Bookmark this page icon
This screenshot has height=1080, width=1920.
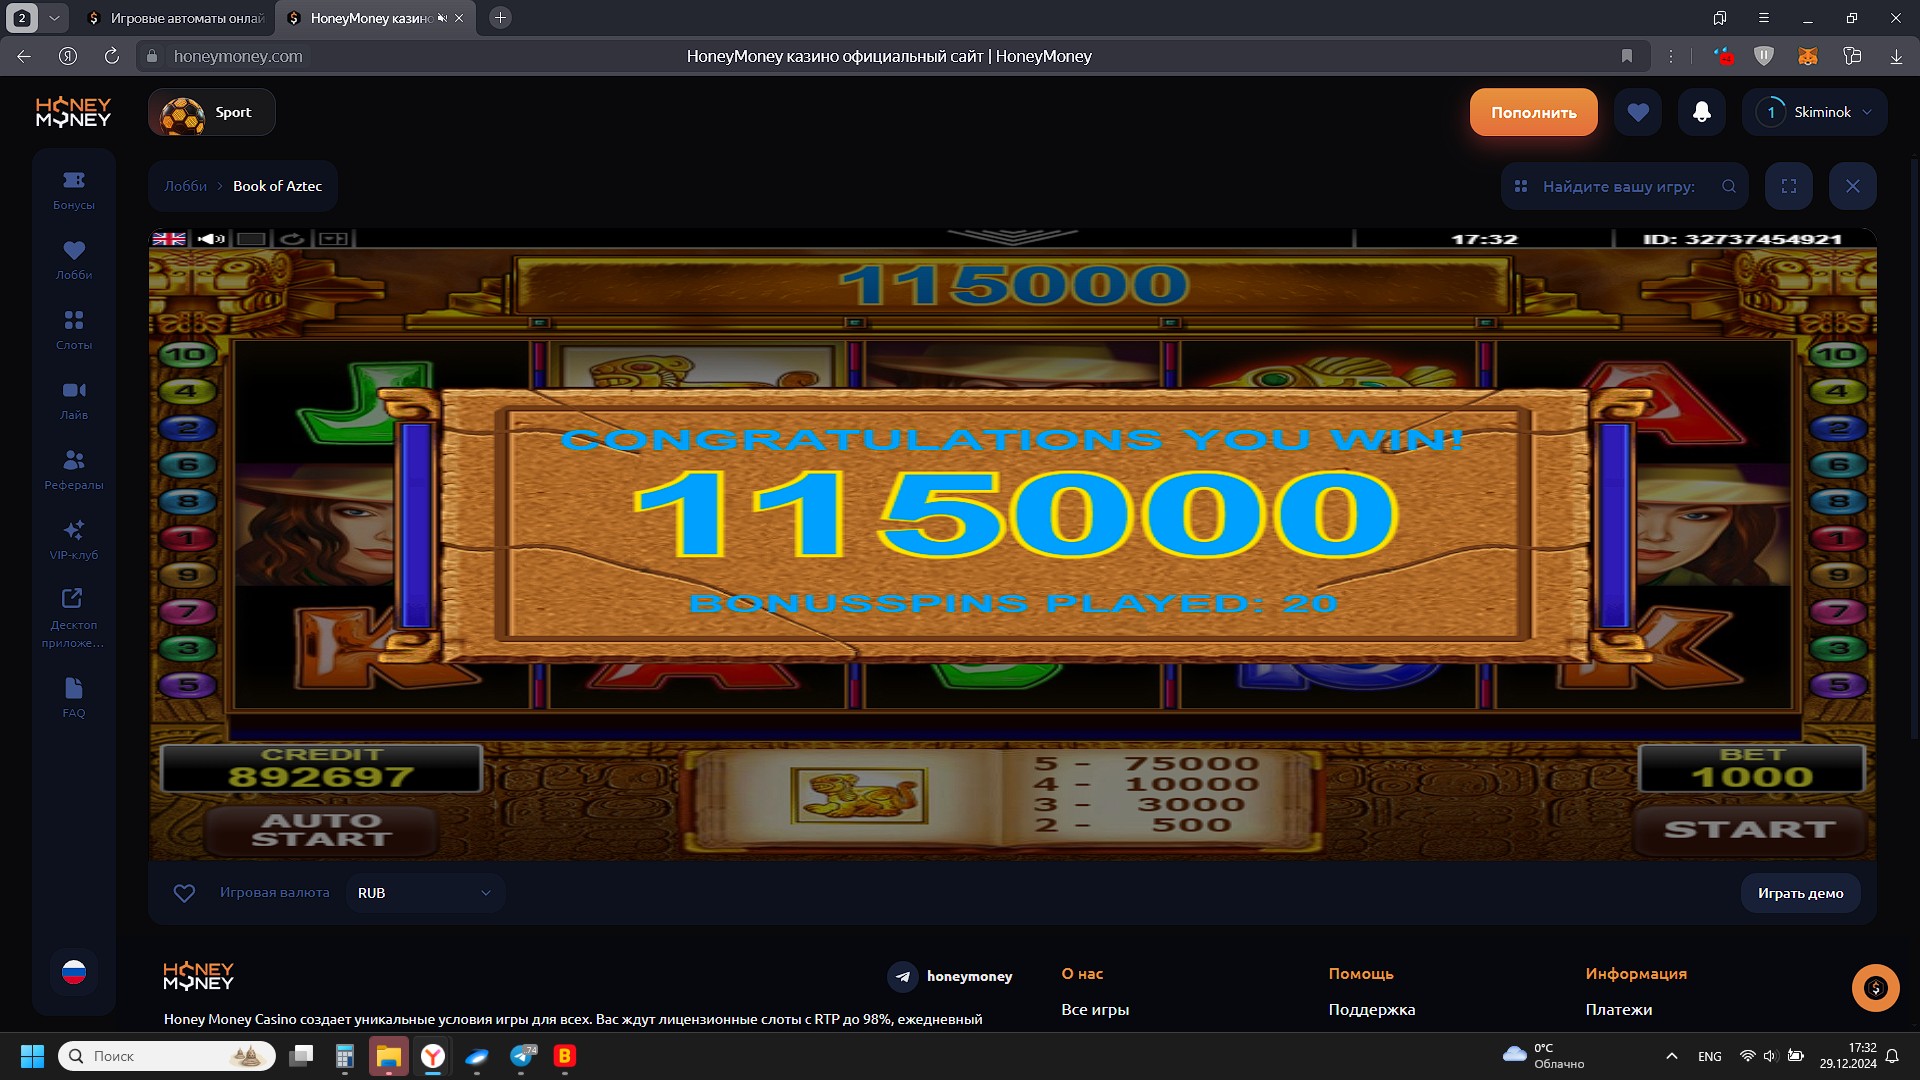click(x=1627, y=57)
